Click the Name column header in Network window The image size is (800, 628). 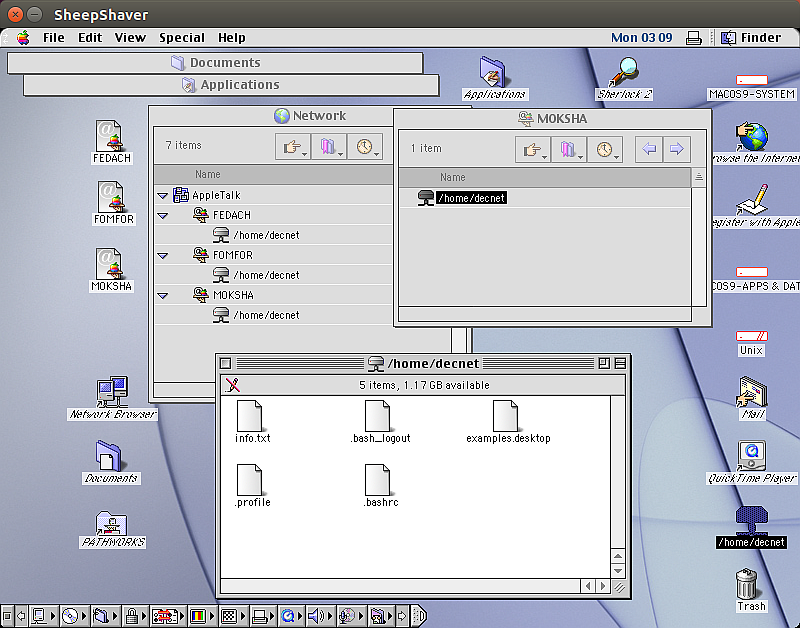pos(273,174)
